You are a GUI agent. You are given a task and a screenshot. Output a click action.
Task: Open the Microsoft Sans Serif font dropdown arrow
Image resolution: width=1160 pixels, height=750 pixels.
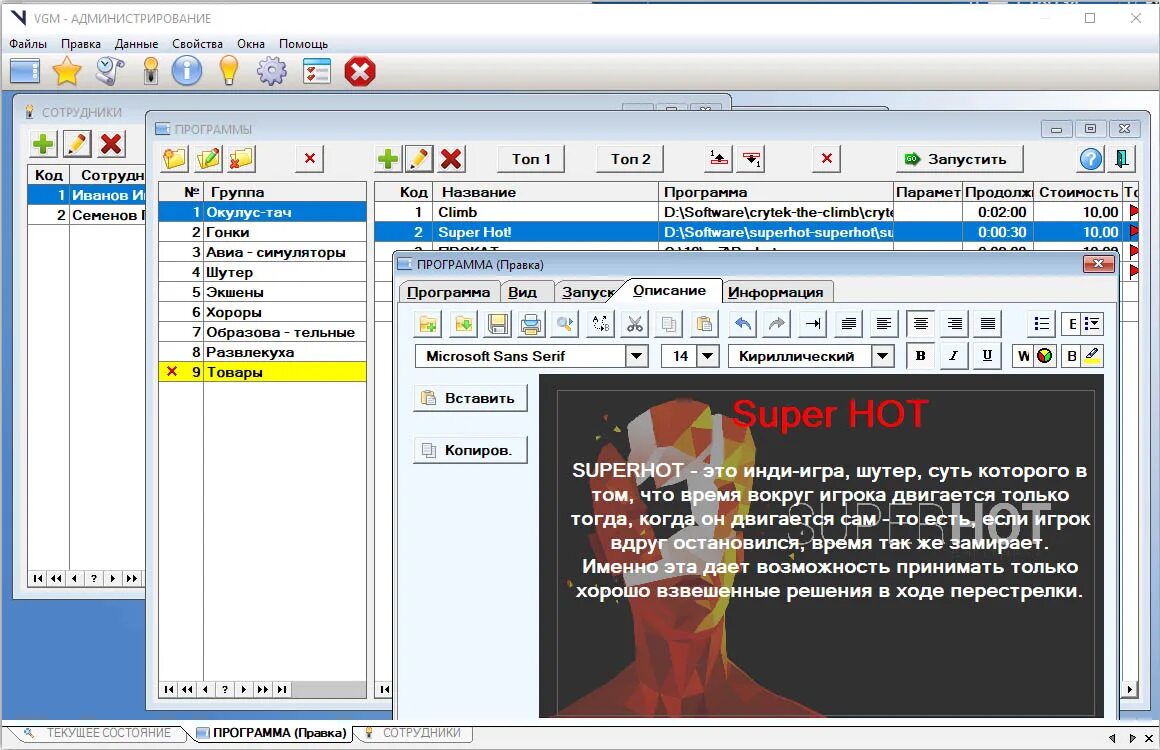636,357
